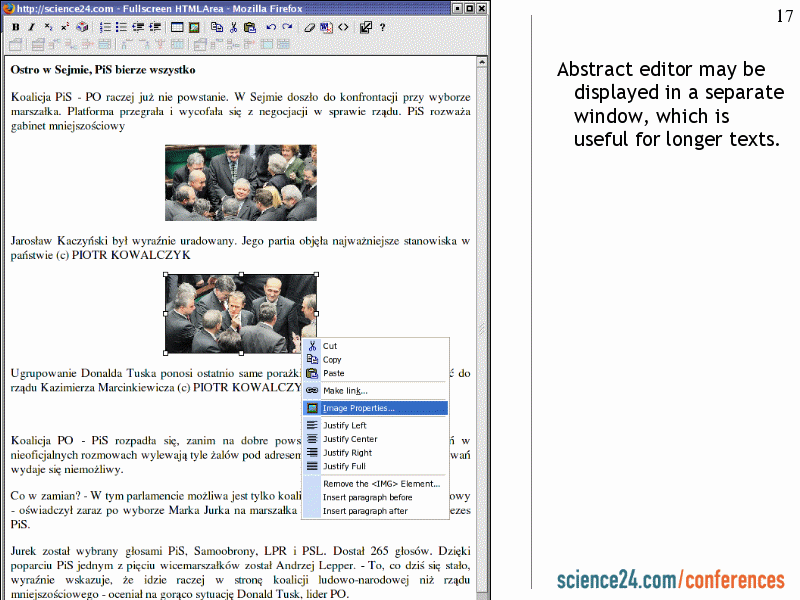The height and width of the screenshot is (600, 800).
Task: Click the science24.com/conferences link
Action: 670,580
